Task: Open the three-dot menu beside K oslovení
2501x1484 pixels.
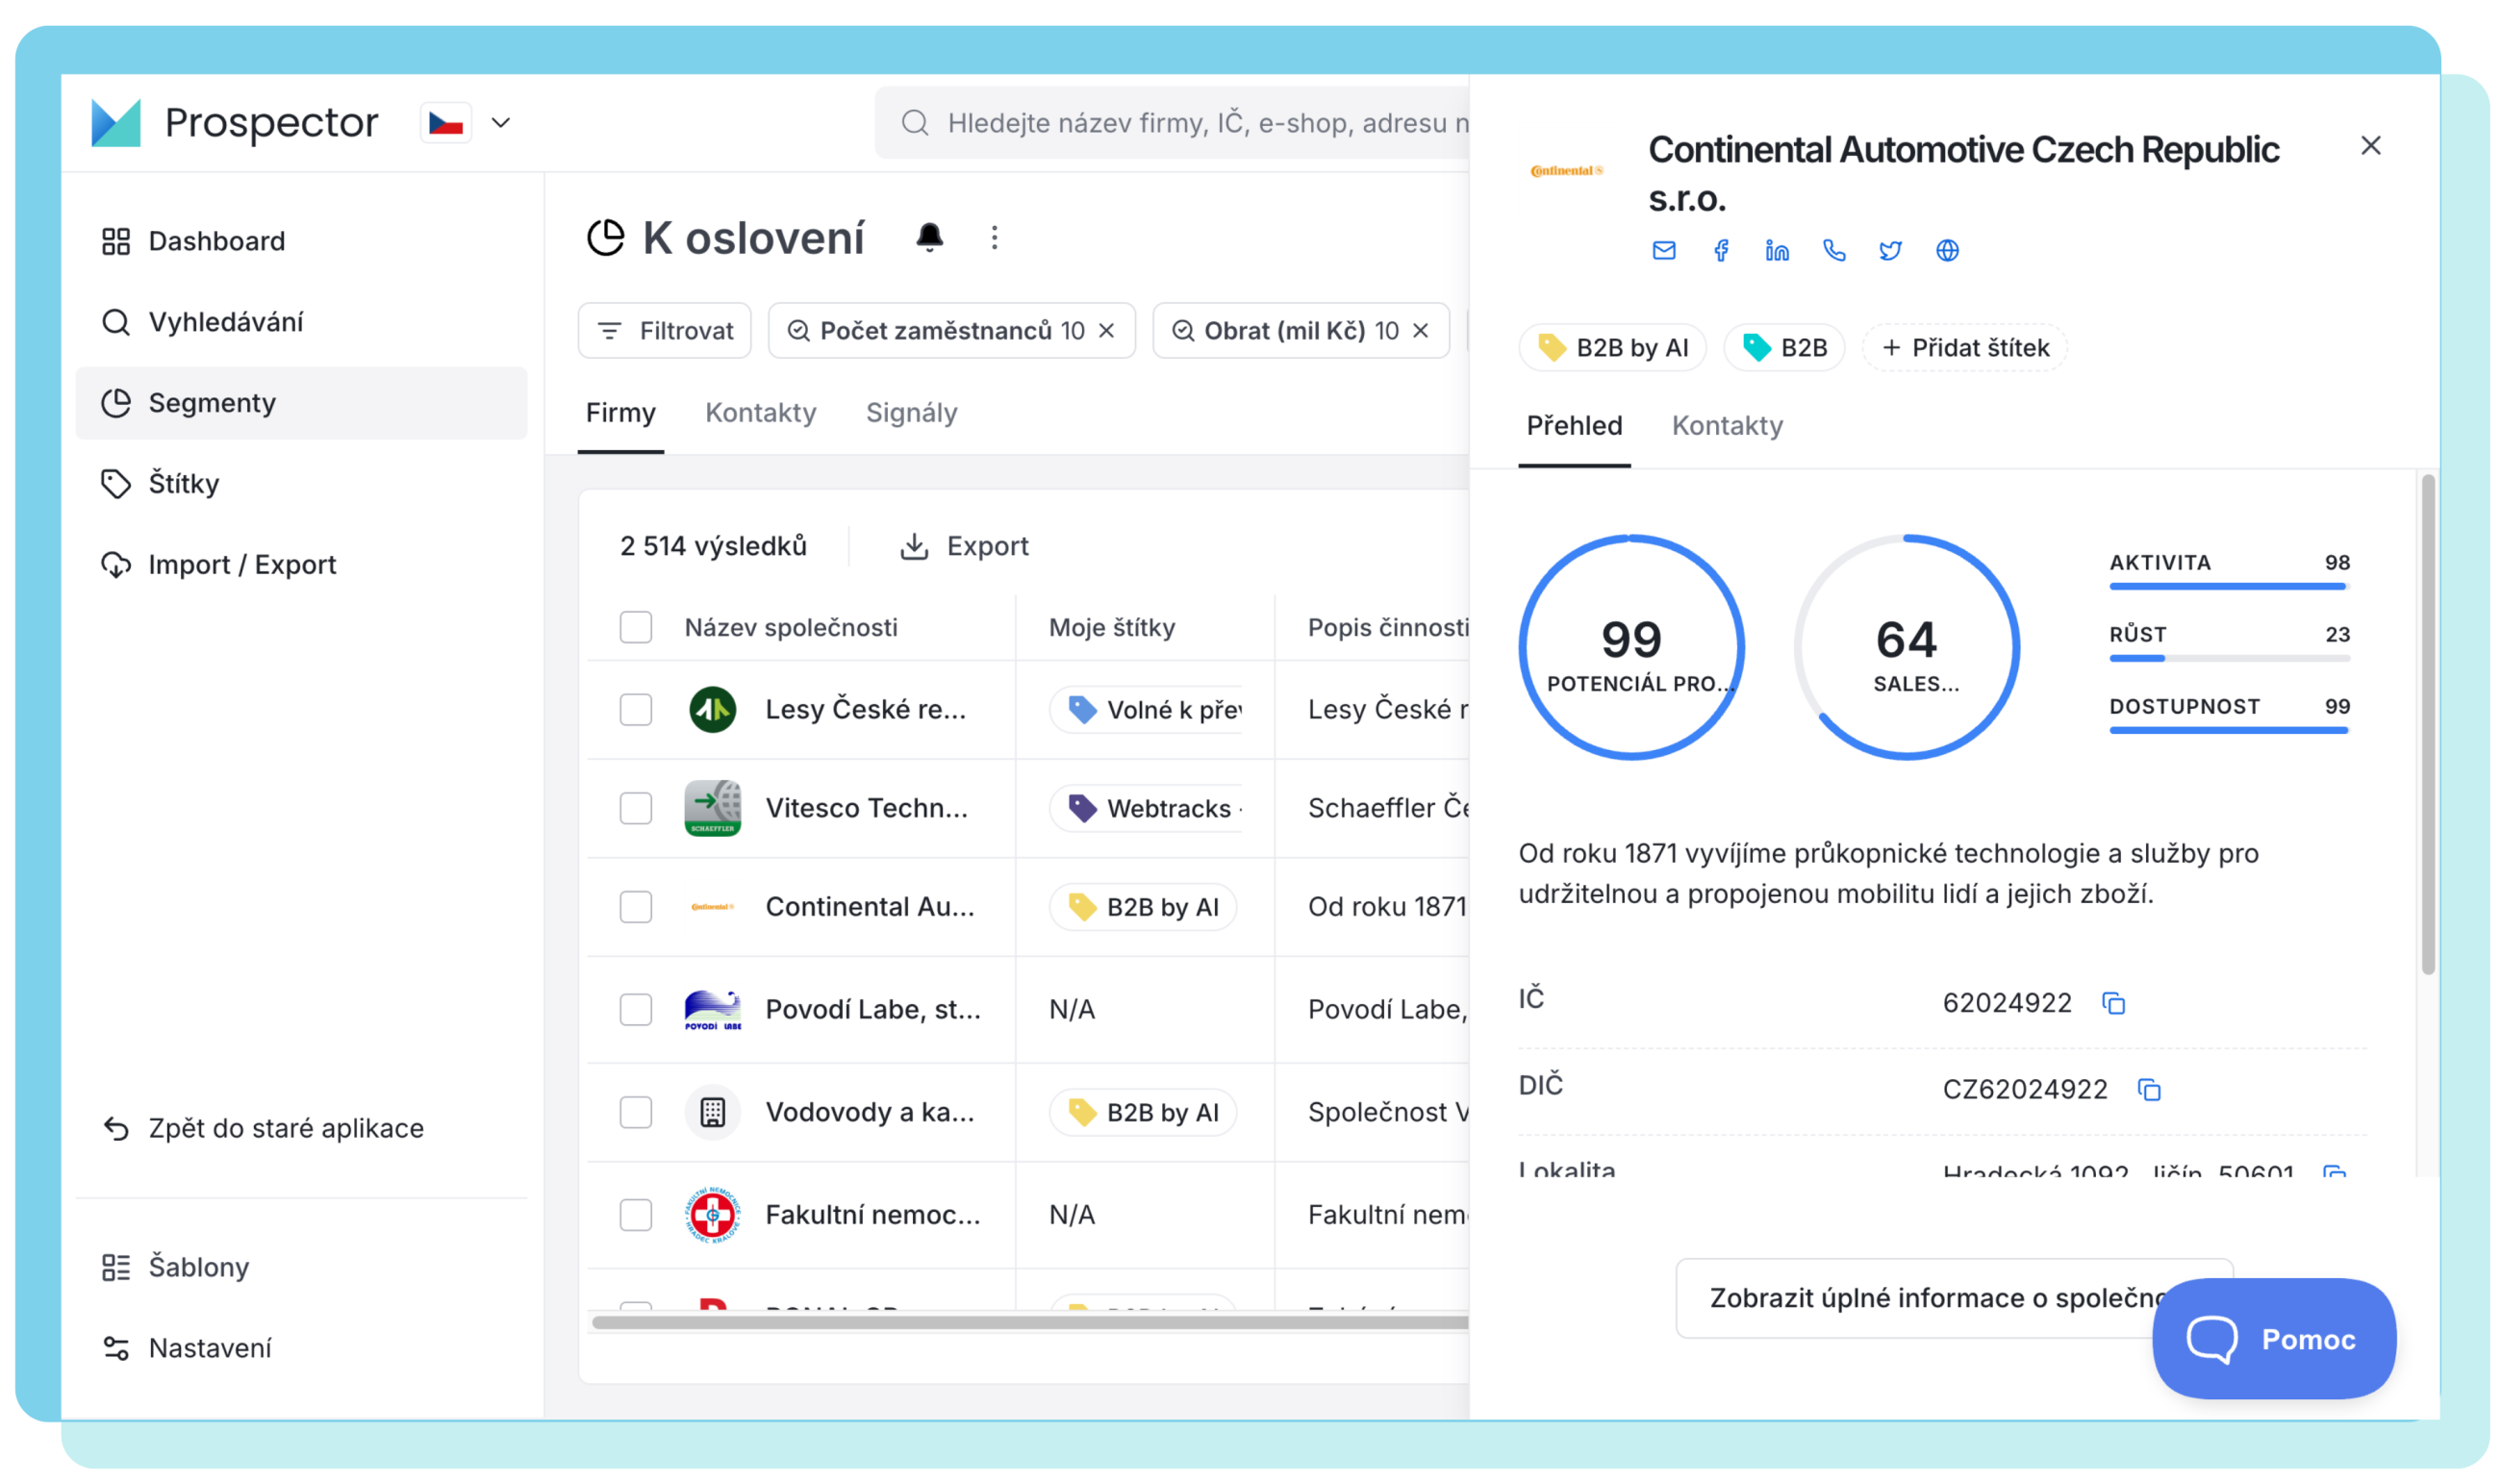Action: [993, 237]
